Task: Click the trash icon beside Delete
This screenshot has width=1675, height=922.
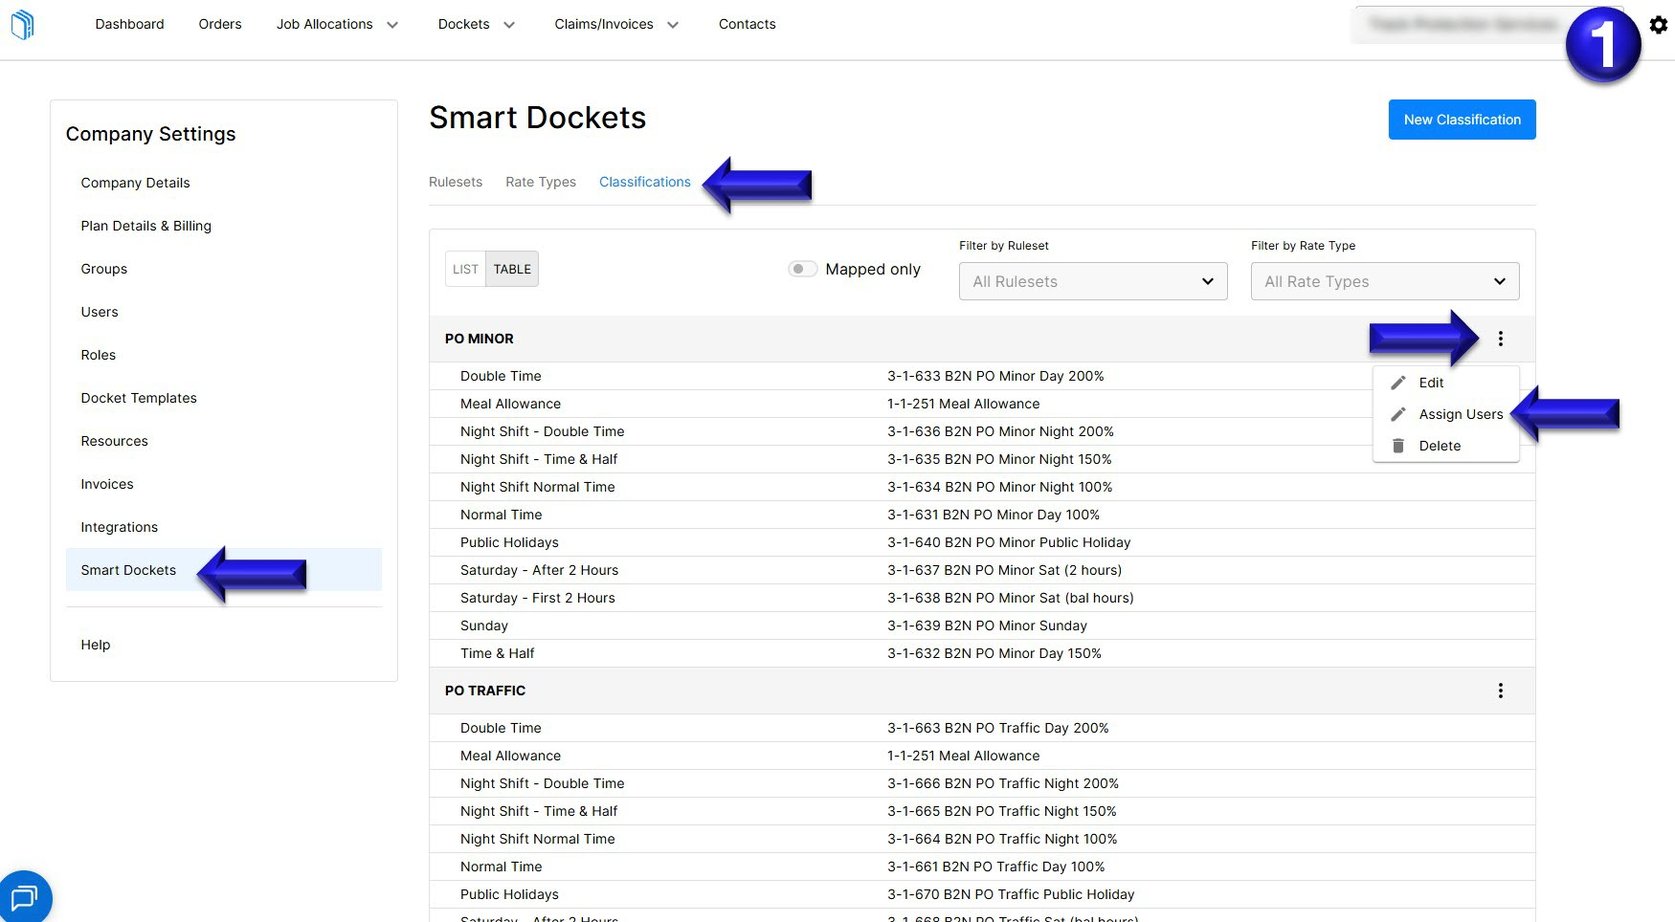Action: coord(1398,446)
